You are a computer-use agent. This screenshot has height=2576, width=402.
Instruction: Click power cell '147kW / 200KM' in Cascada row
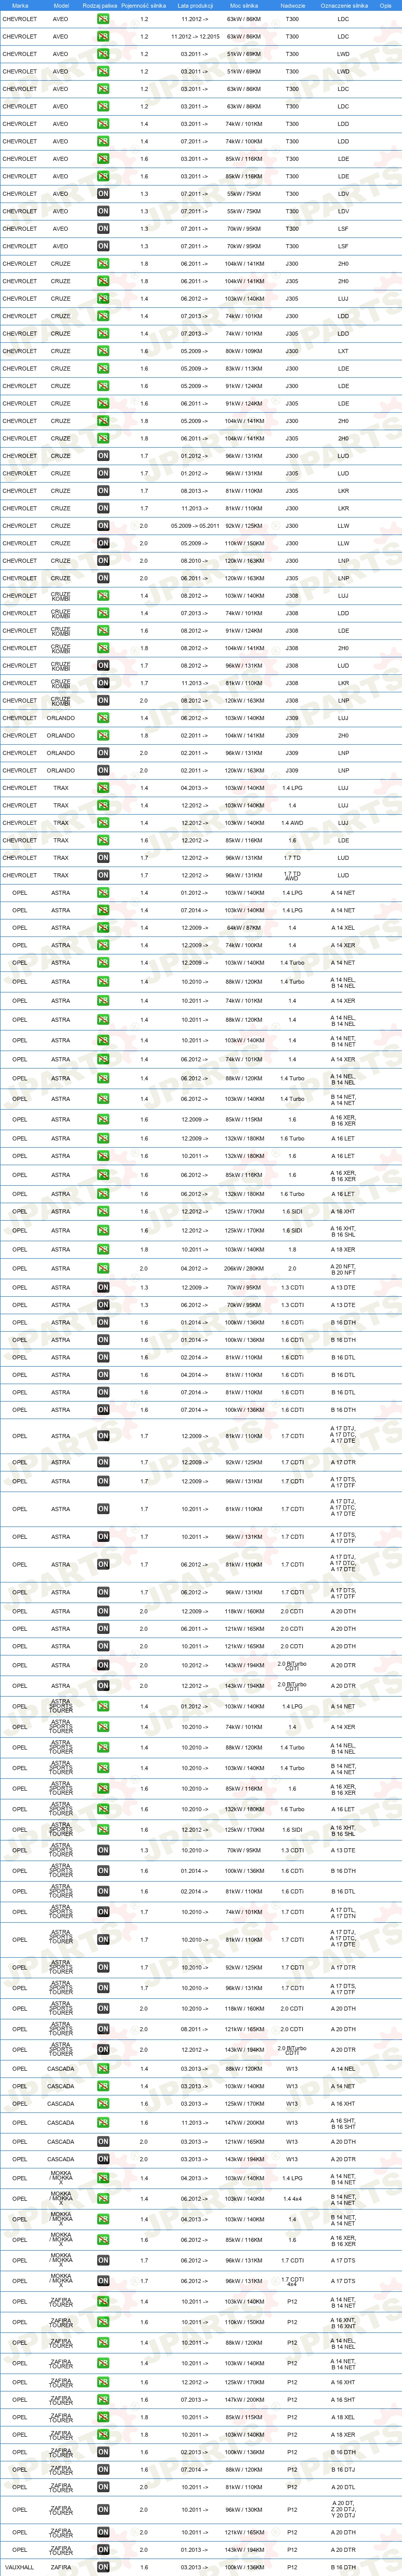(244, 2122)
